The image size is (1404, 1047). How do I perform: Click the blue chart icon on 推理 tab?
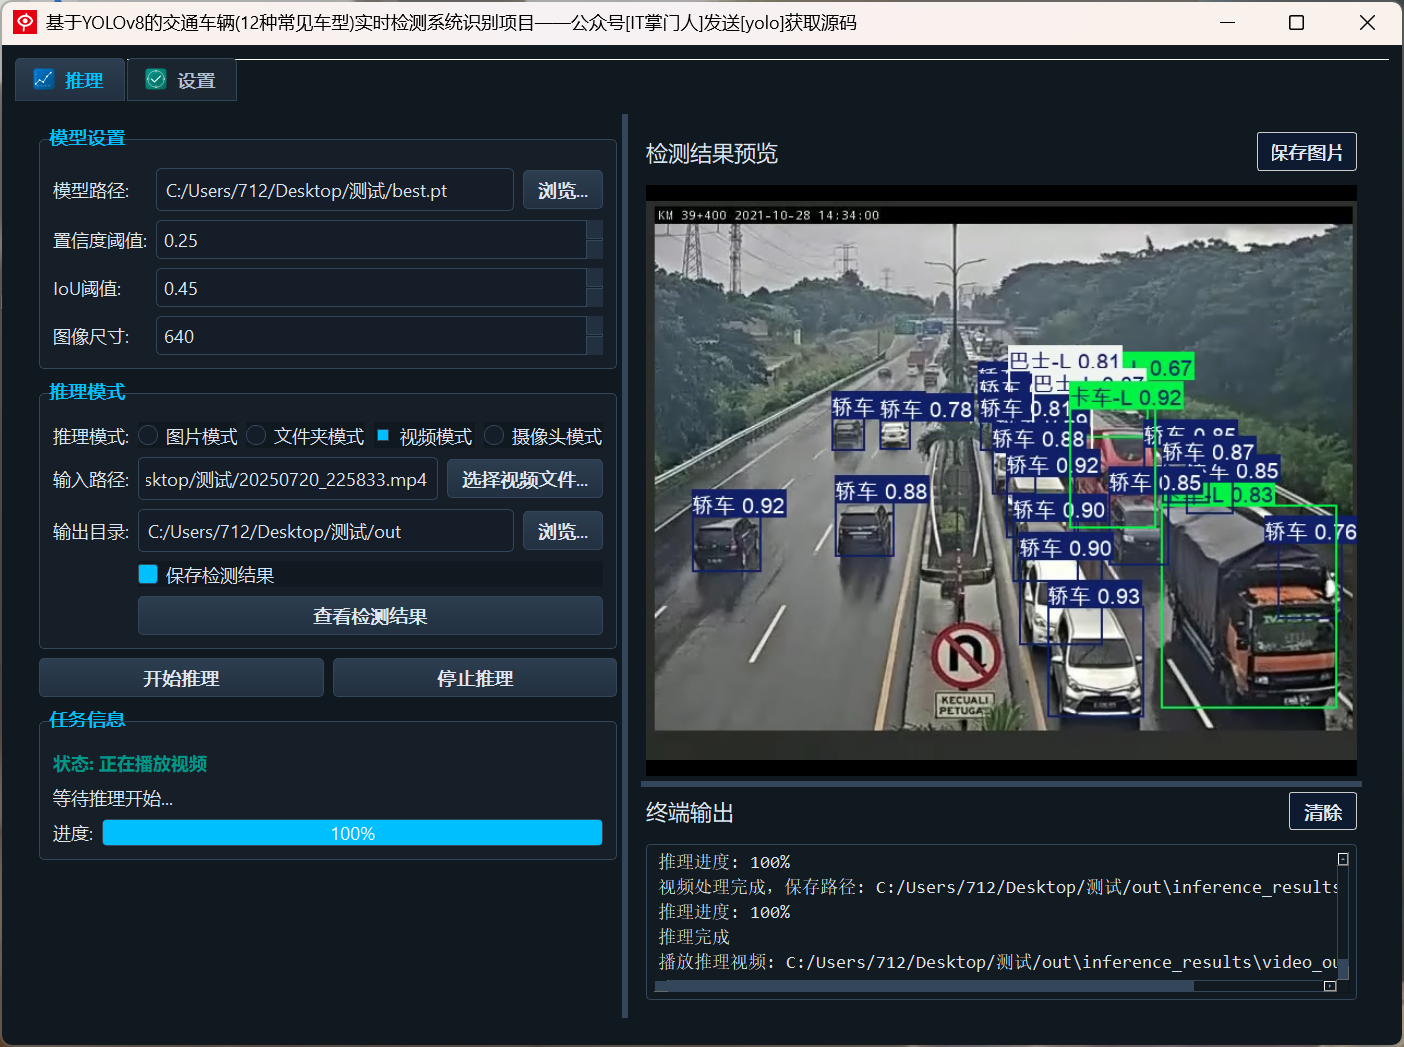tap(44, 79)
